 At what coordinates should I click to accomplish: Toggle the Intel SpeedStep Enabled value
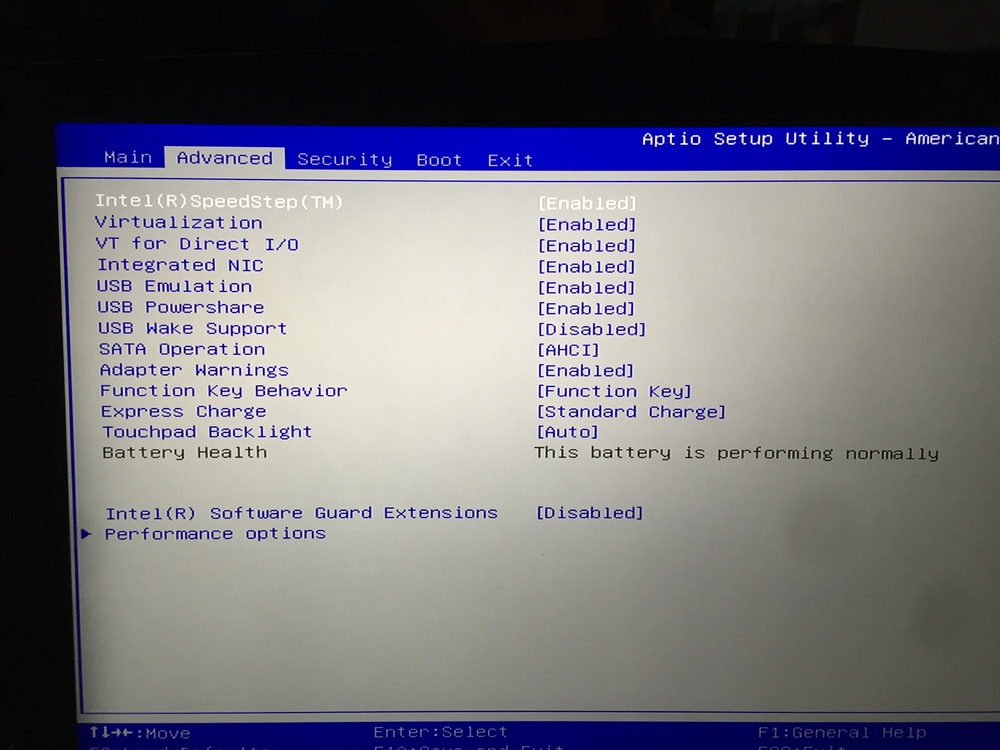pos(587,203)
